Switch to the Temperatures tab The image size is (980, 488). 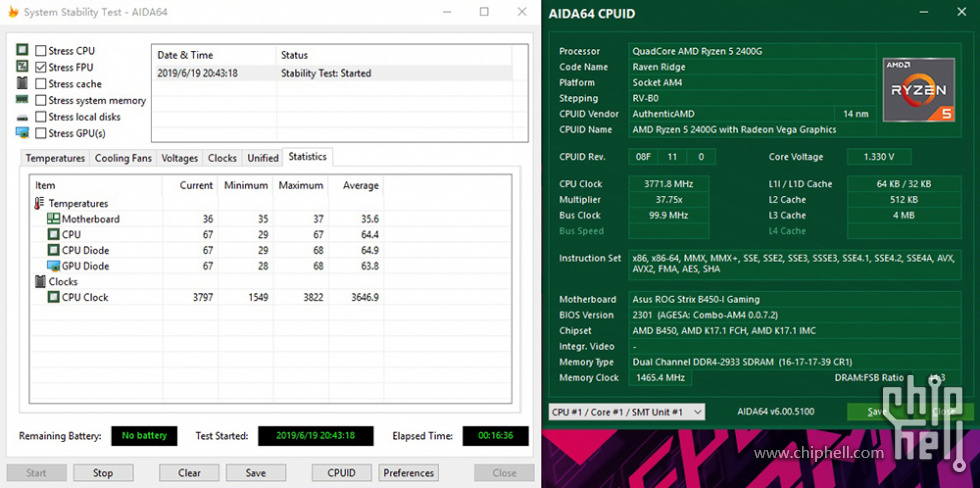[x=55, y=158]
